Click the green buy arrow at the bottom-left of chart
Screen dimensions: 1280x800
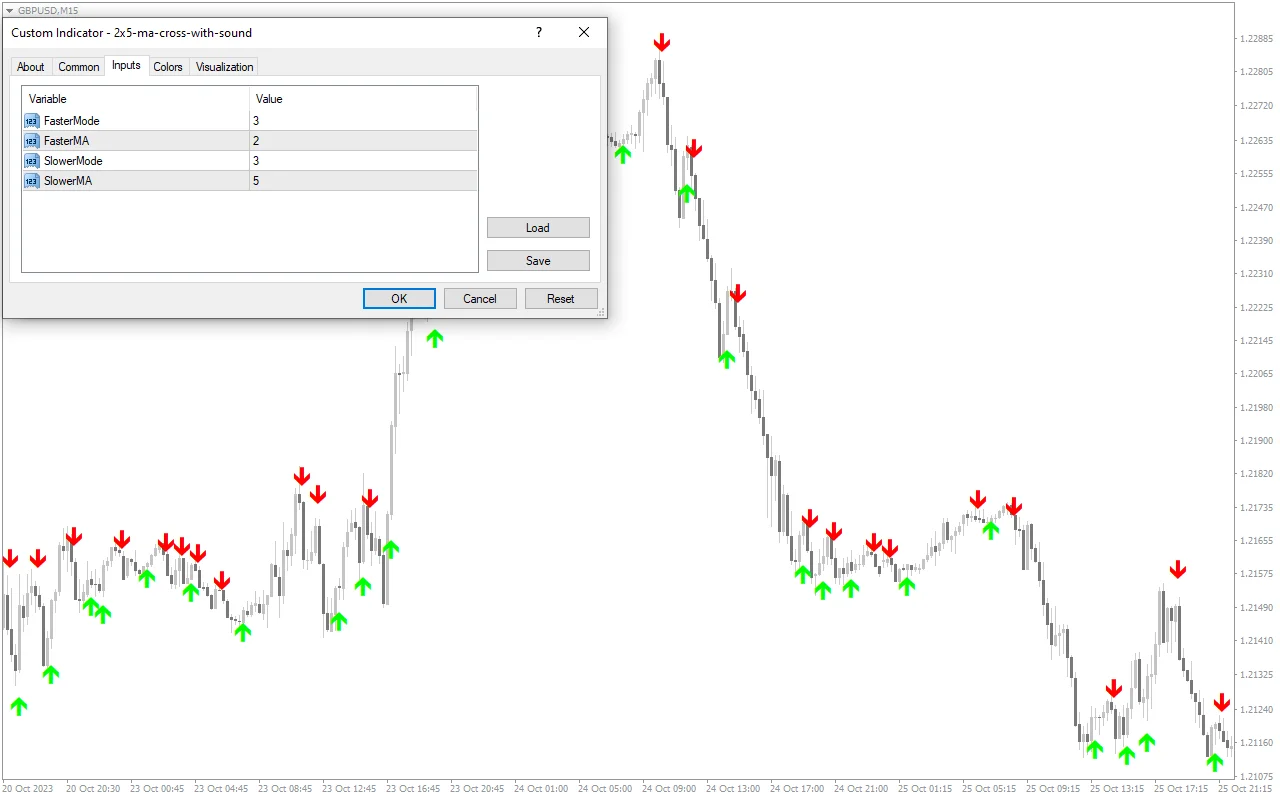pos(18,706)
